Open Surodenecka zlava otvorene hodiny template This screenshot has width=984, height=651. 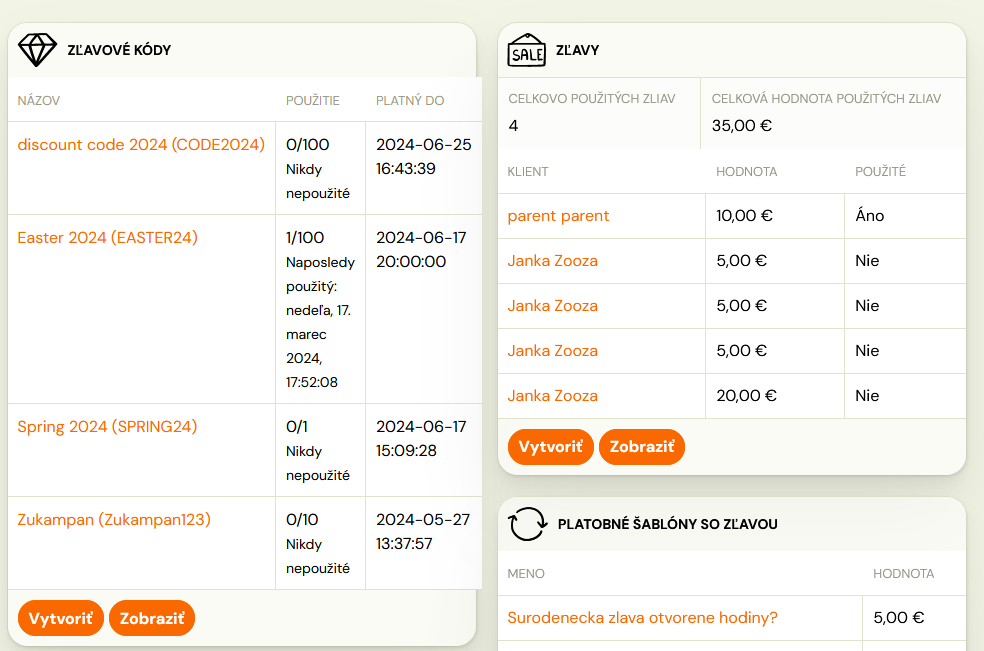642,618
